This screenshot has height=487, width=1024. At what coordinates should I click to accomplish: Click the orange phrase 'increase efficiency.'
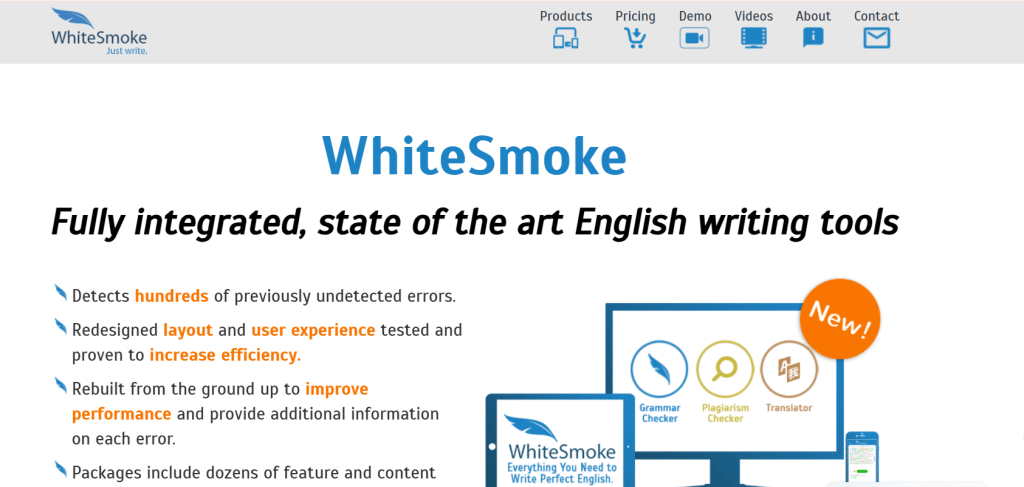[225, 355]
